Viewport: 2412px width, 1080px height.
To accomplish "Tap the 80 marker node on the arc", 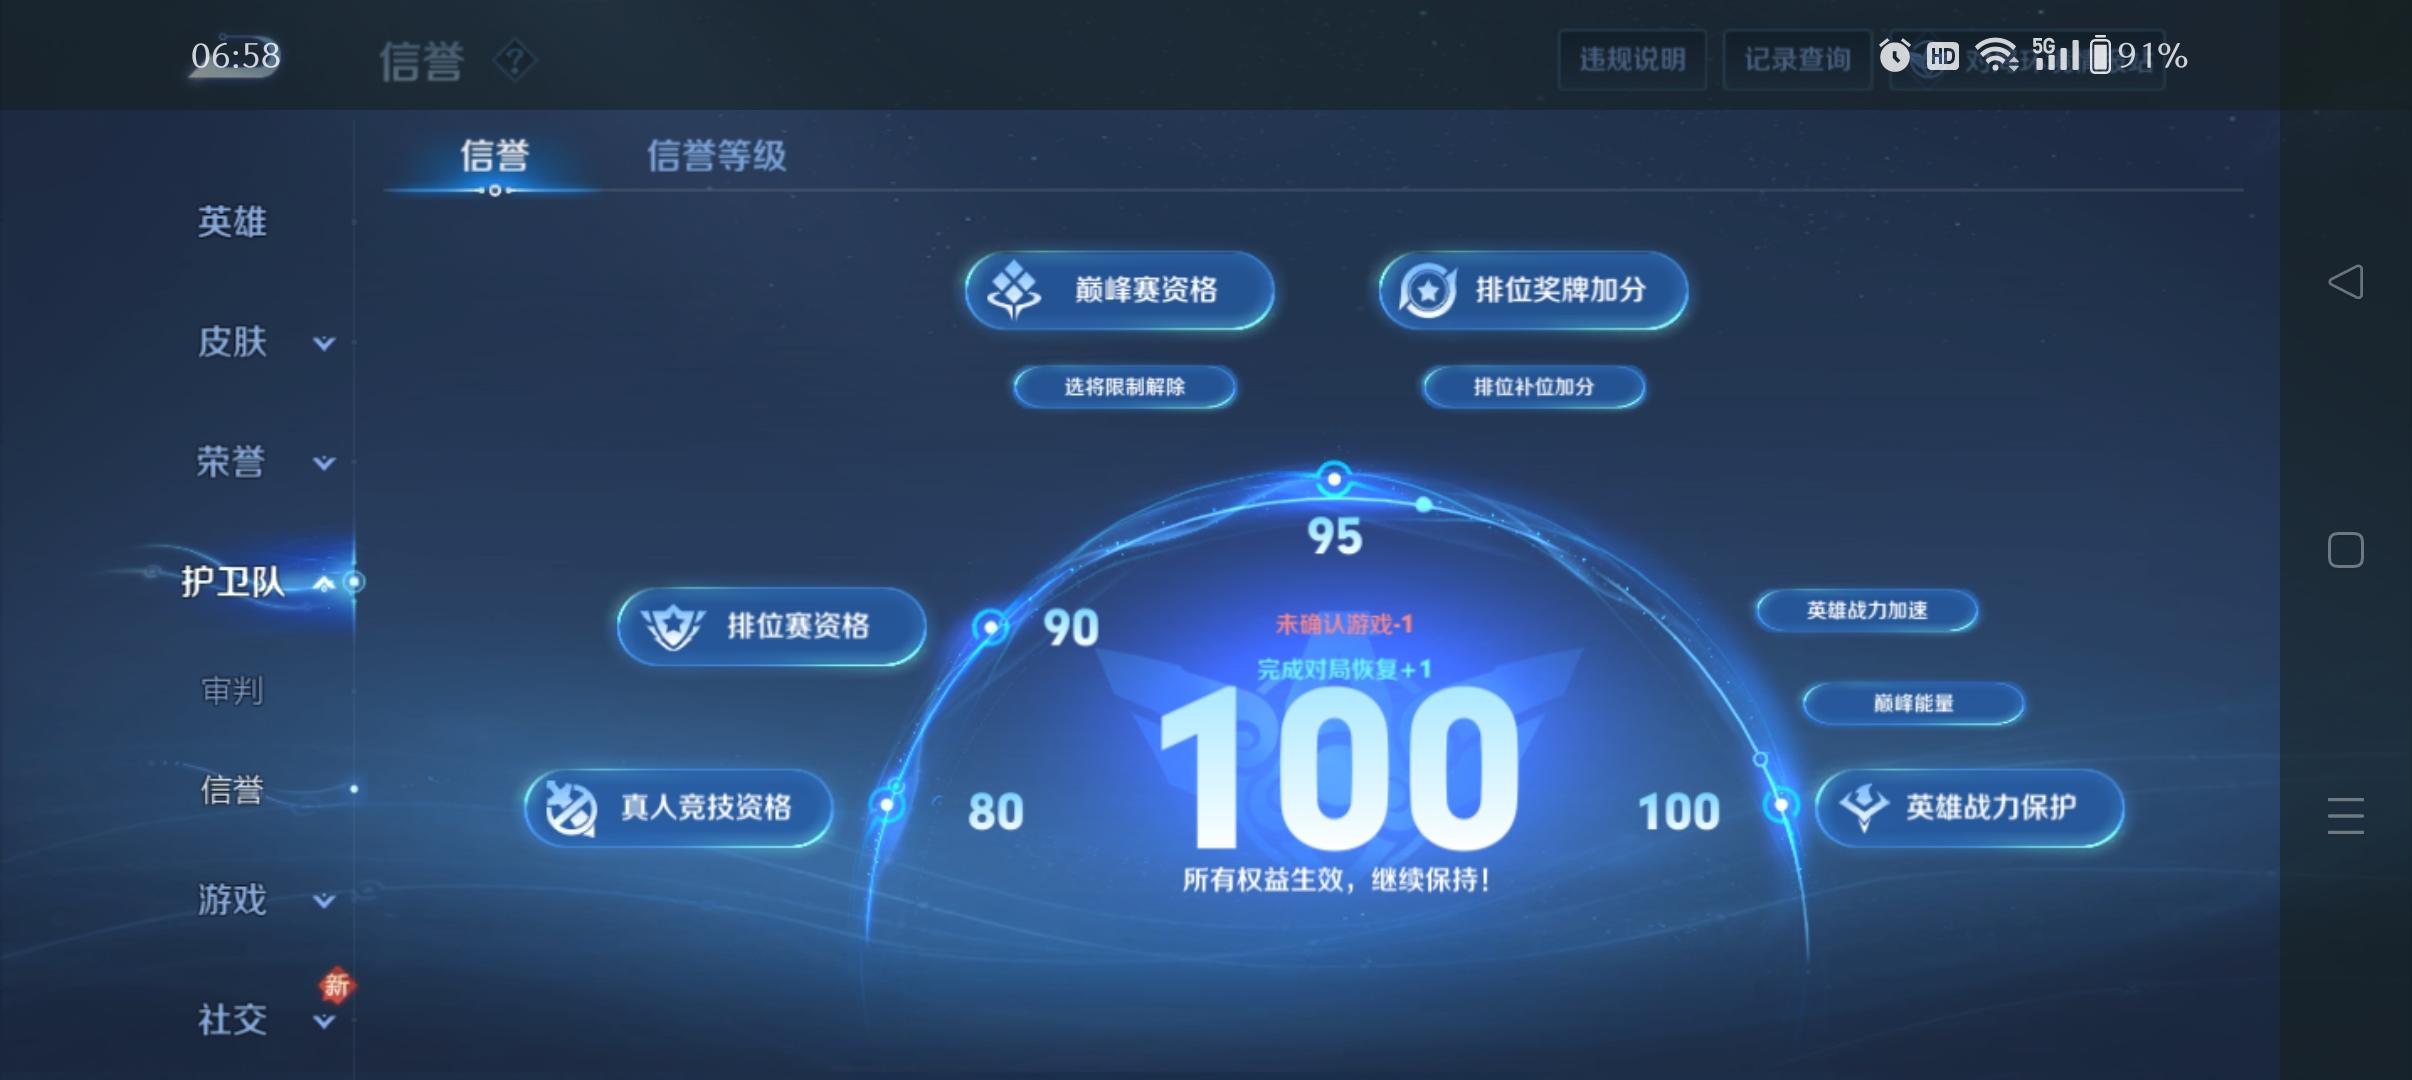I will click(x=887, y=804).
